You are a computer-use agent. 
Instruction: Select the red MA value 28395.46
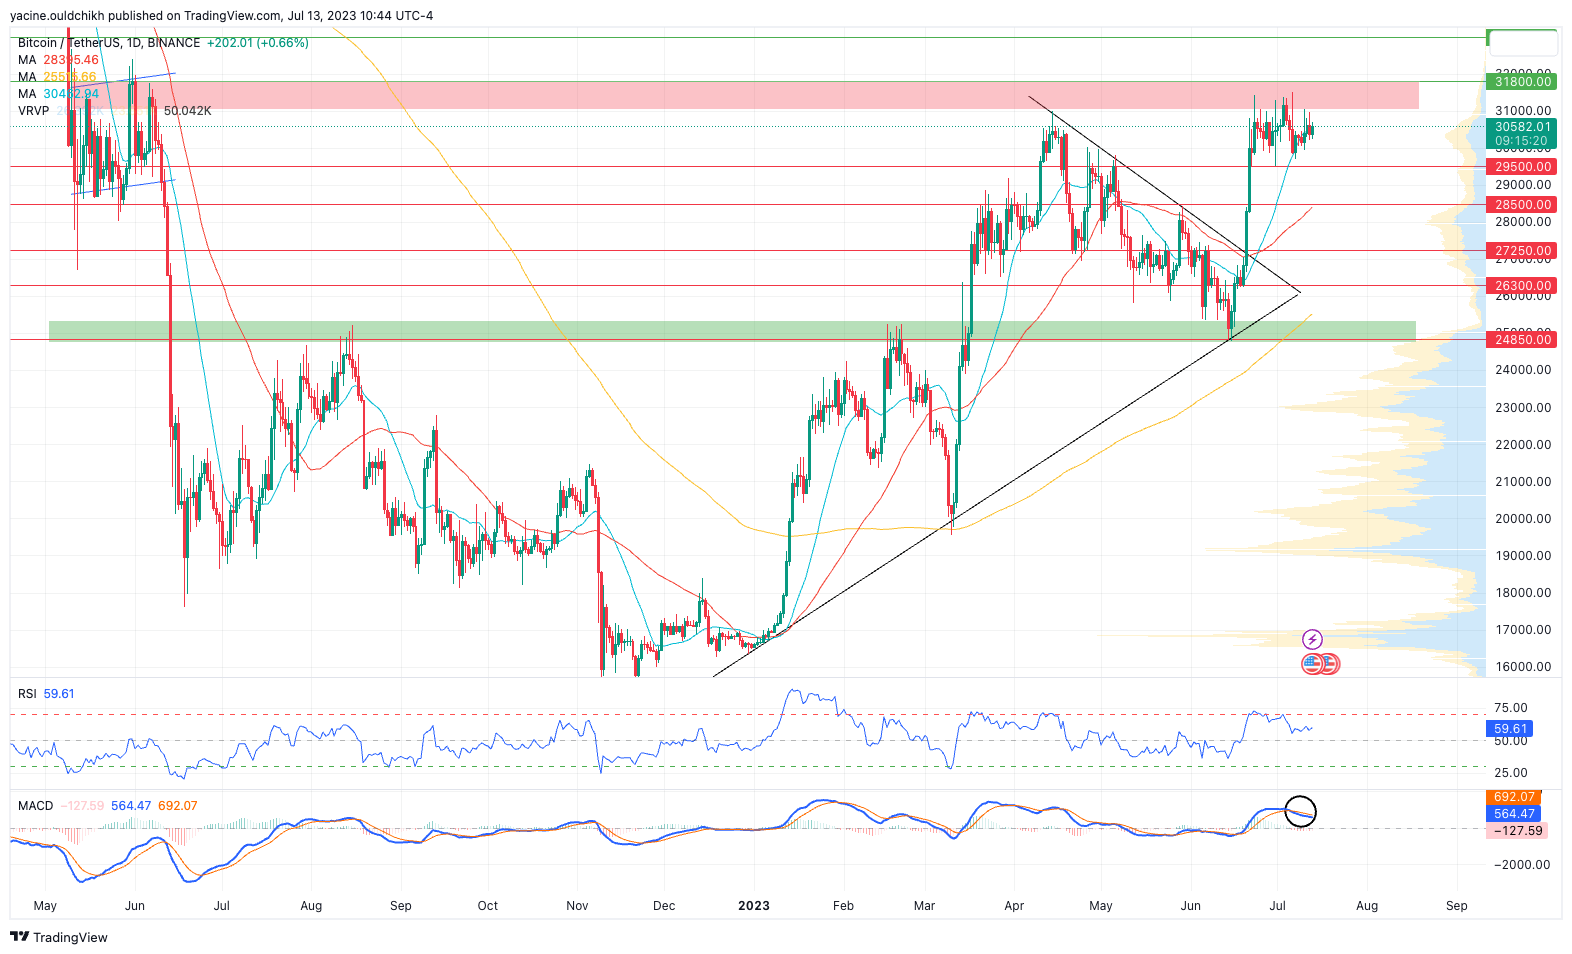(x=71, y=60)
